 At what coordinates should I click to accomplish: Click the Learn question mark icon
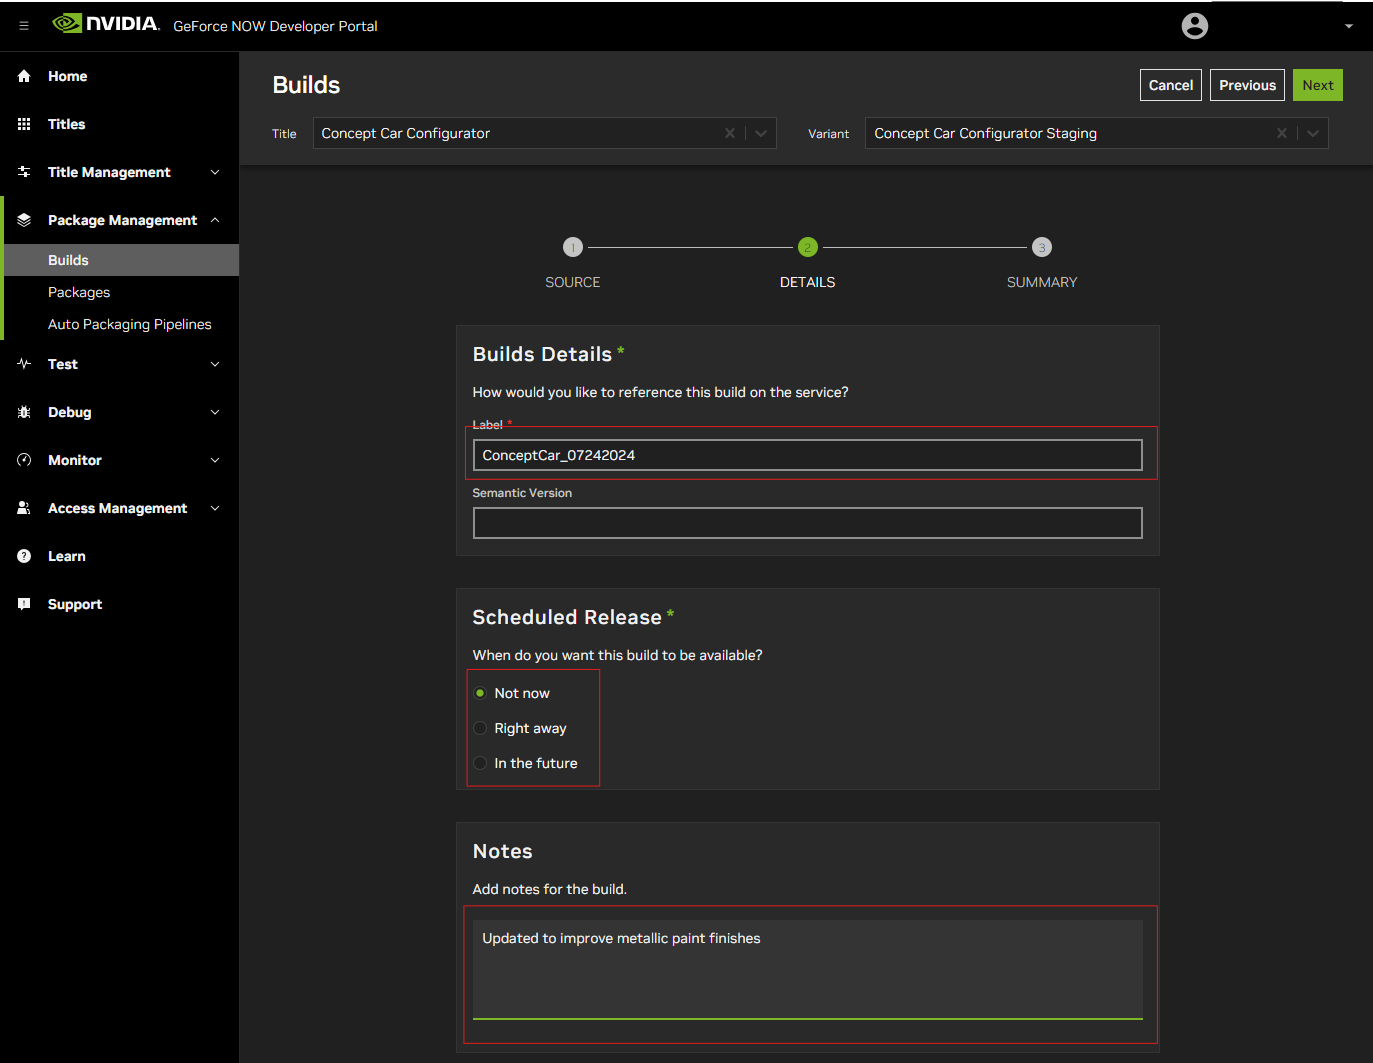click(24, 556)
